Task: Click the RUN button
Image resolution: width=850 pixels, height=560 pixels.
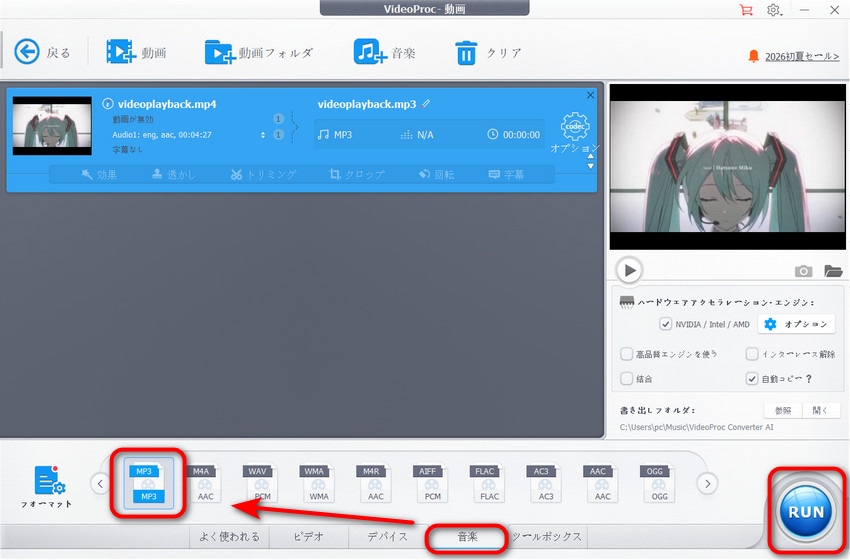Action: 806,512
